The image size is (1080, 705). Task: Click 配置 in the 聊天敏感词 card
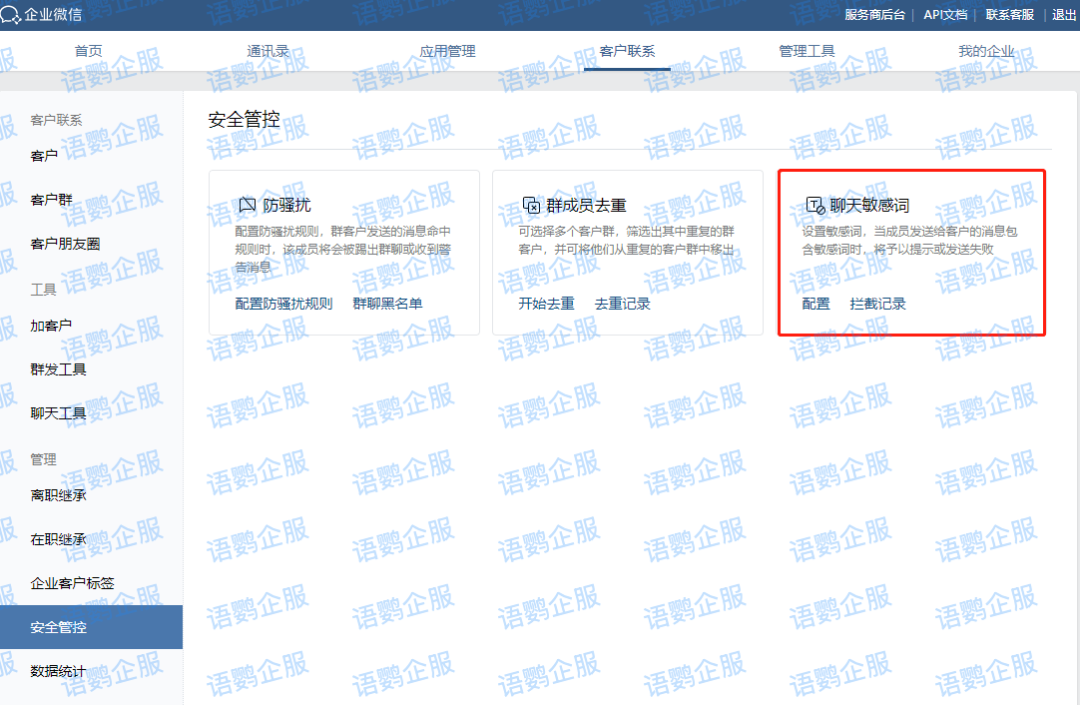[815, 303]
